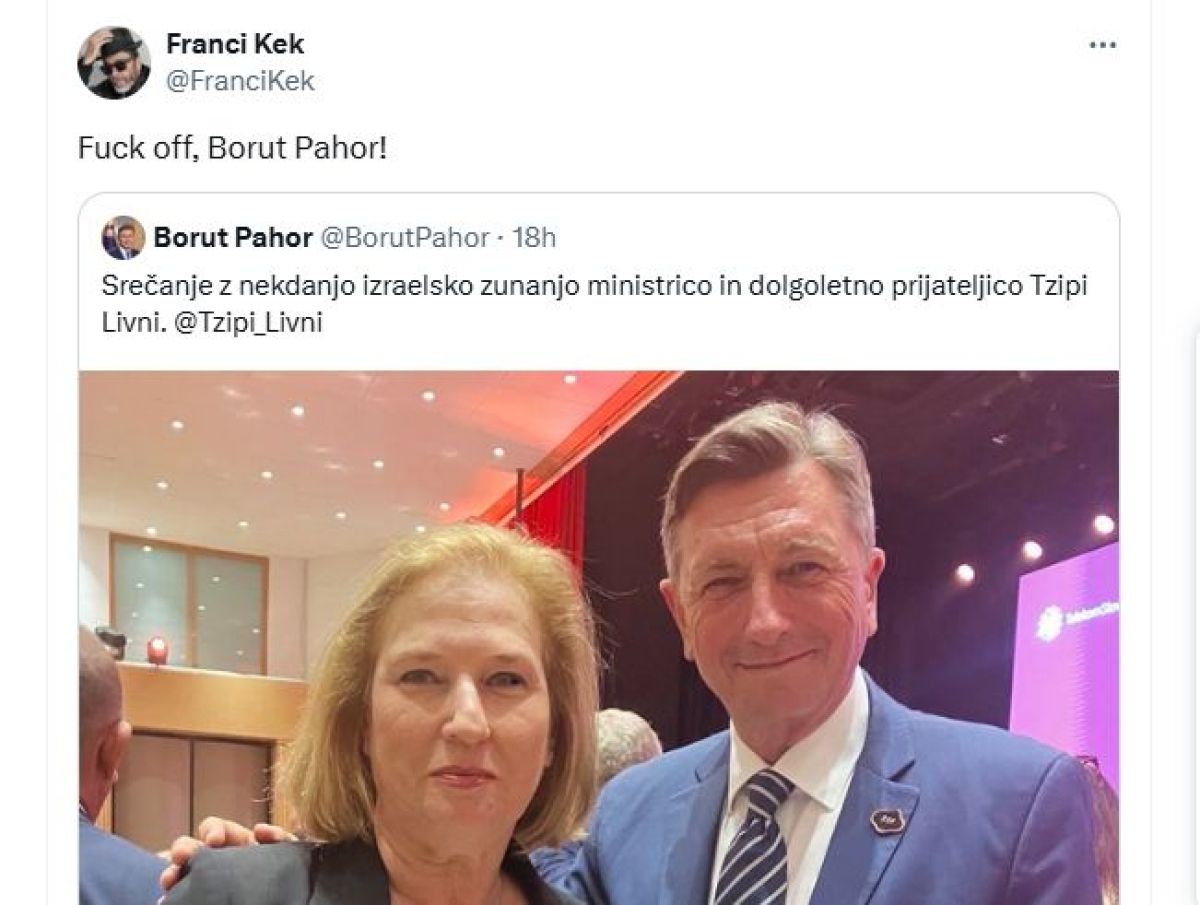Viewport: 1200px width, 905px height.
Task: Click blank space right of the 18h timestamp
Action: click(x=830, y=238)
